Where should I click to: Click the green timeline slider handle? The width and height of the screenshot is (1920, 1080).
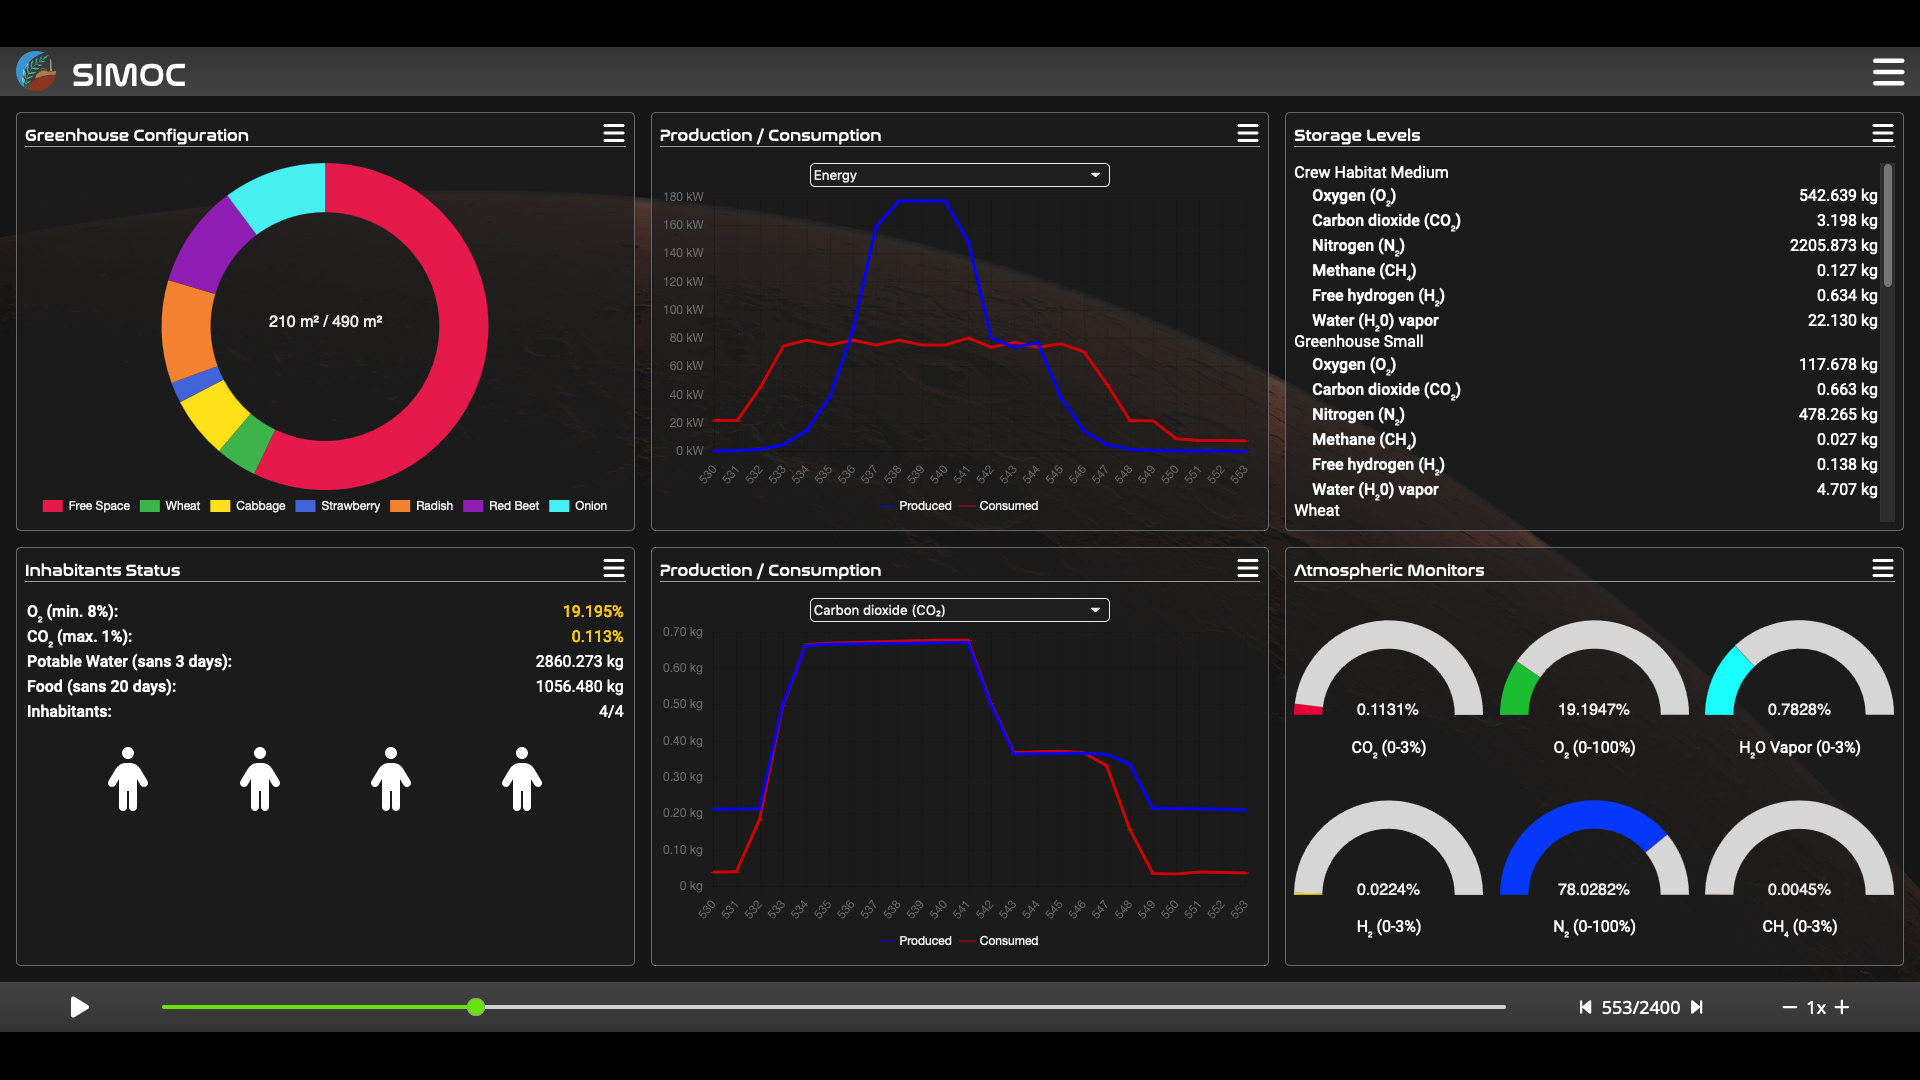(476, 1007)
